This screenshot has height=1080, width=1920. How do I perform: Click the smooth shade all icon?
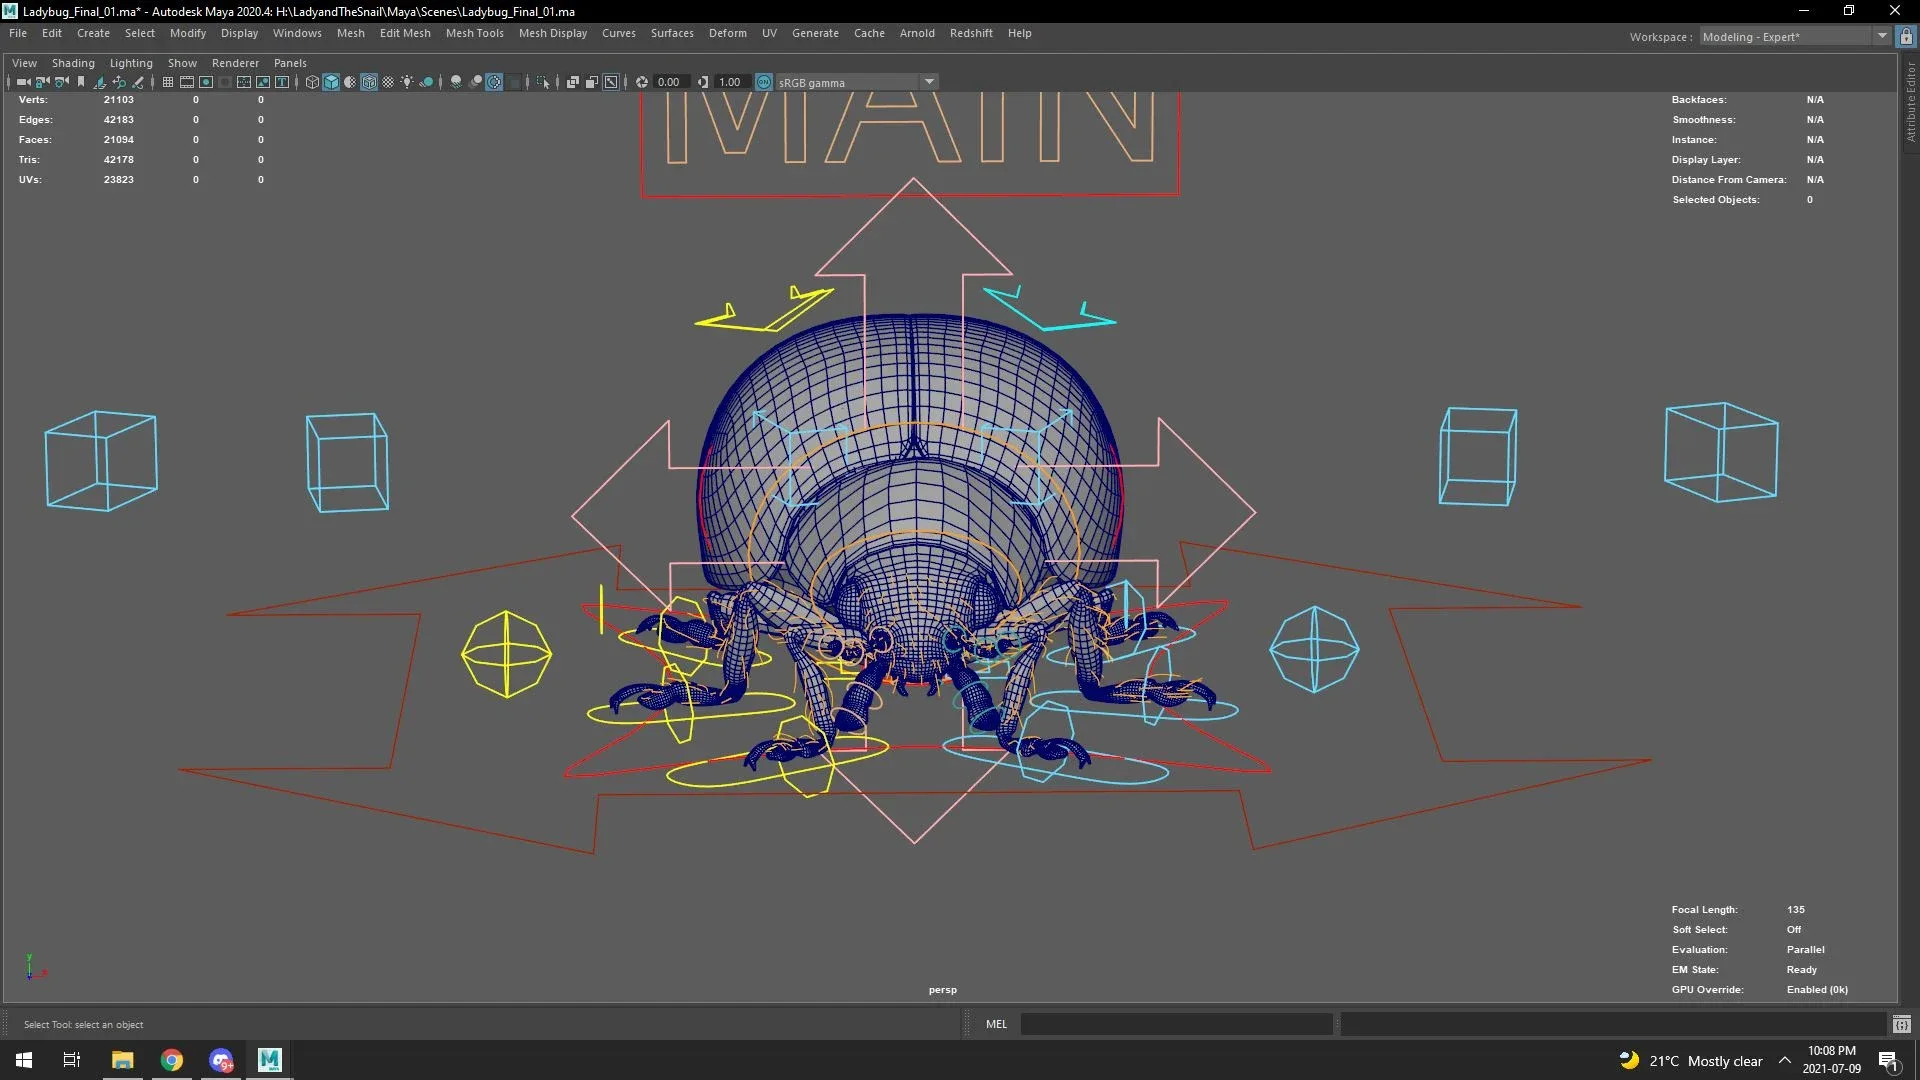click(x=331, y=82)
